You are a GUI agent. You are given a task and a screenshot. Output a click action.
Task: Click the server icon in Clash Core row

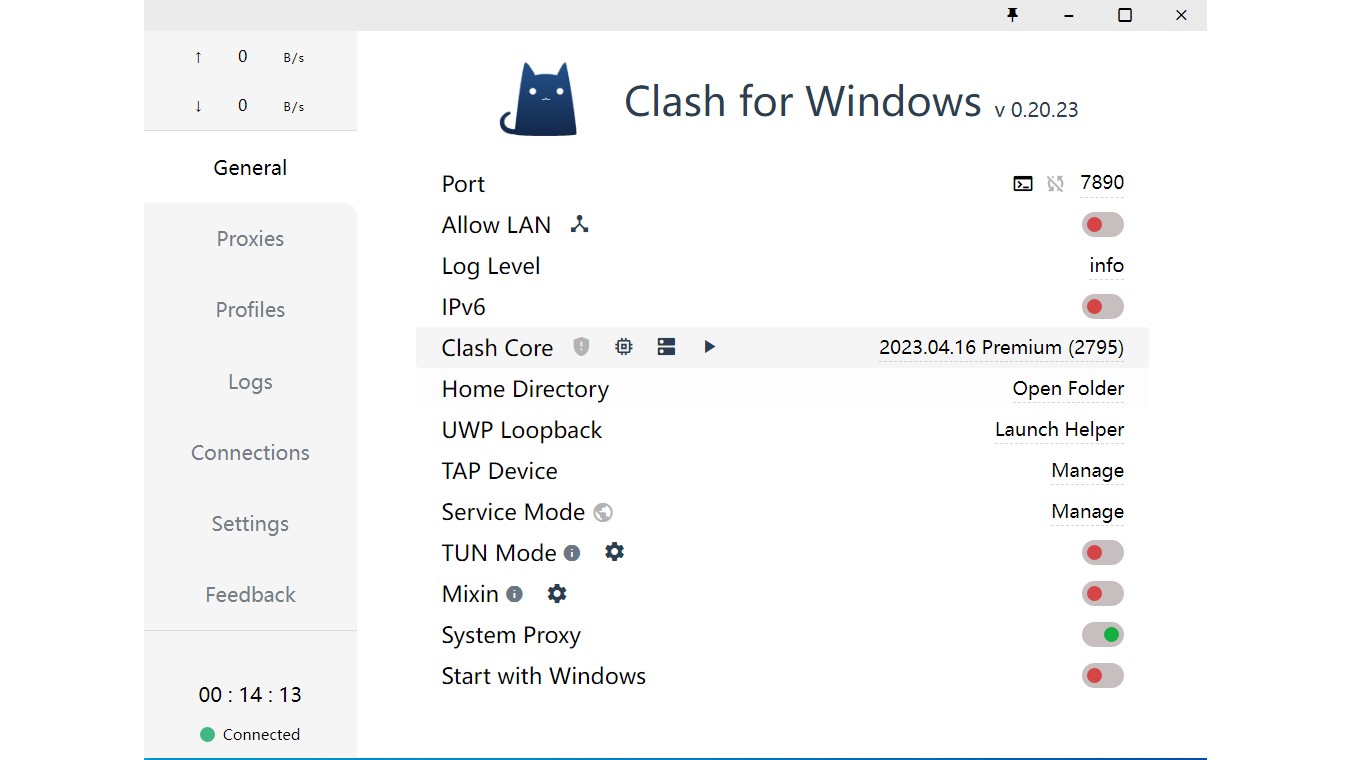coord(666,347)
